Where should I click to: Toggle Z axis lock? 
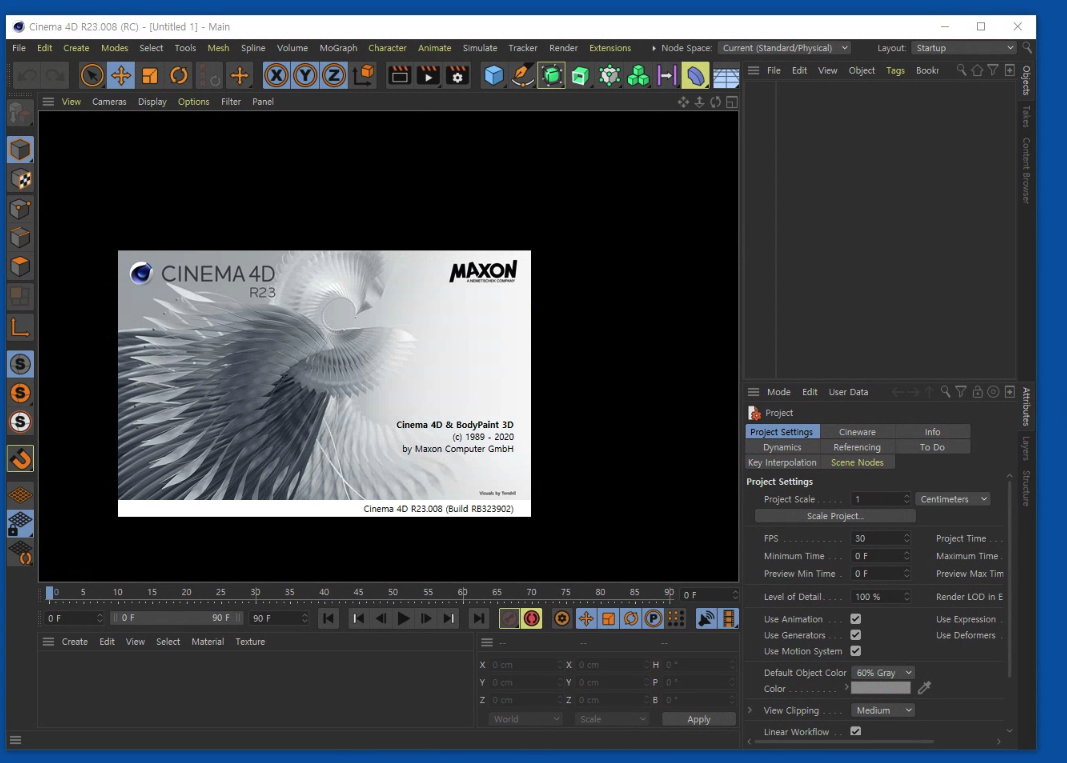coord(334,76)
